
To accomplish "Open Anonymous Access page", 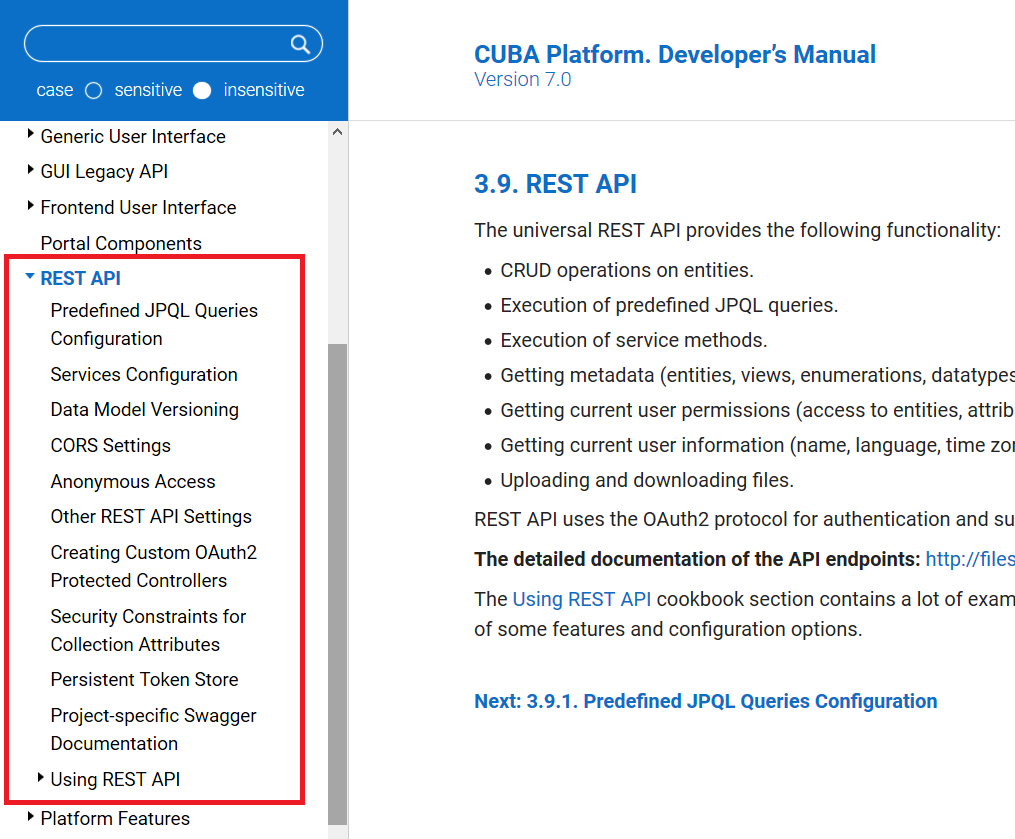I will coord(132,481).
